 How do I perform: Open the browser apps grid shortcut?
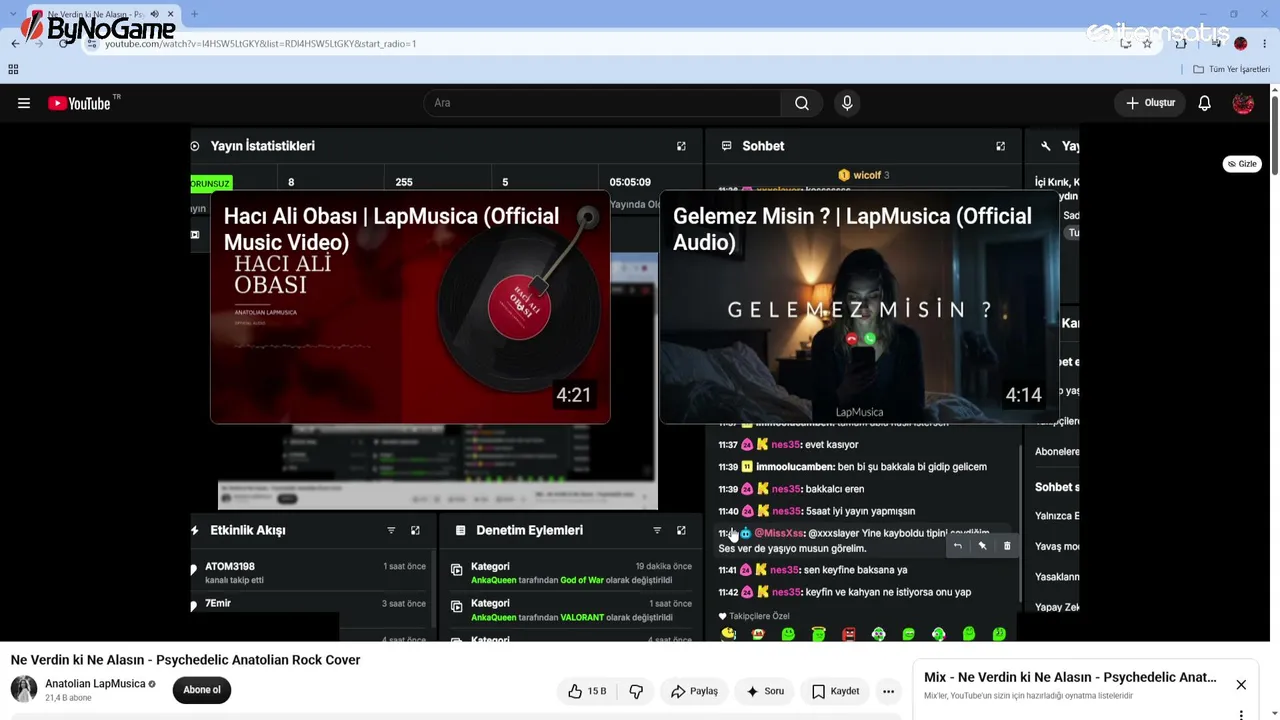tap(13, 69)
